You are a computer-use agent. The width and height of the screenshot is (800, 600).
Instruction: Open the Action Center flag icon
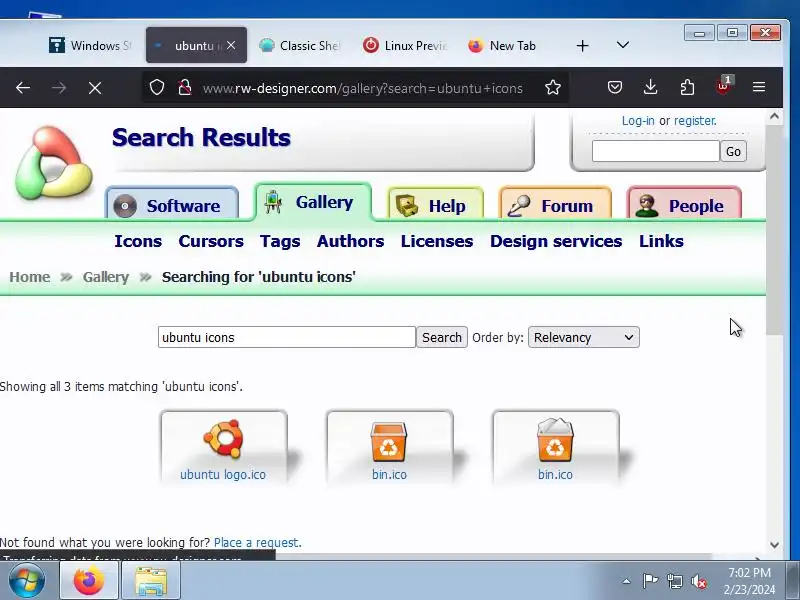[x=650, y=581]
